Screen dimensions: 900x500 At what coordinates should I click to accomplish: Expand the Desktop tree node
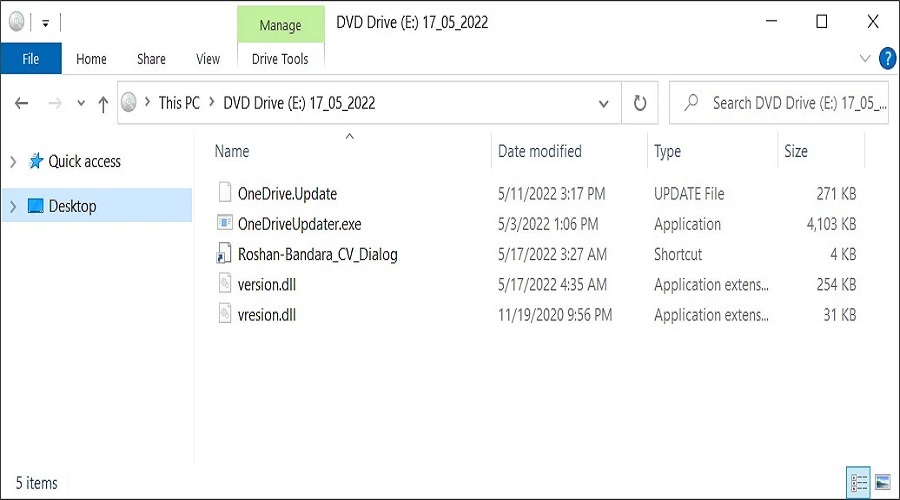[13, 206]
